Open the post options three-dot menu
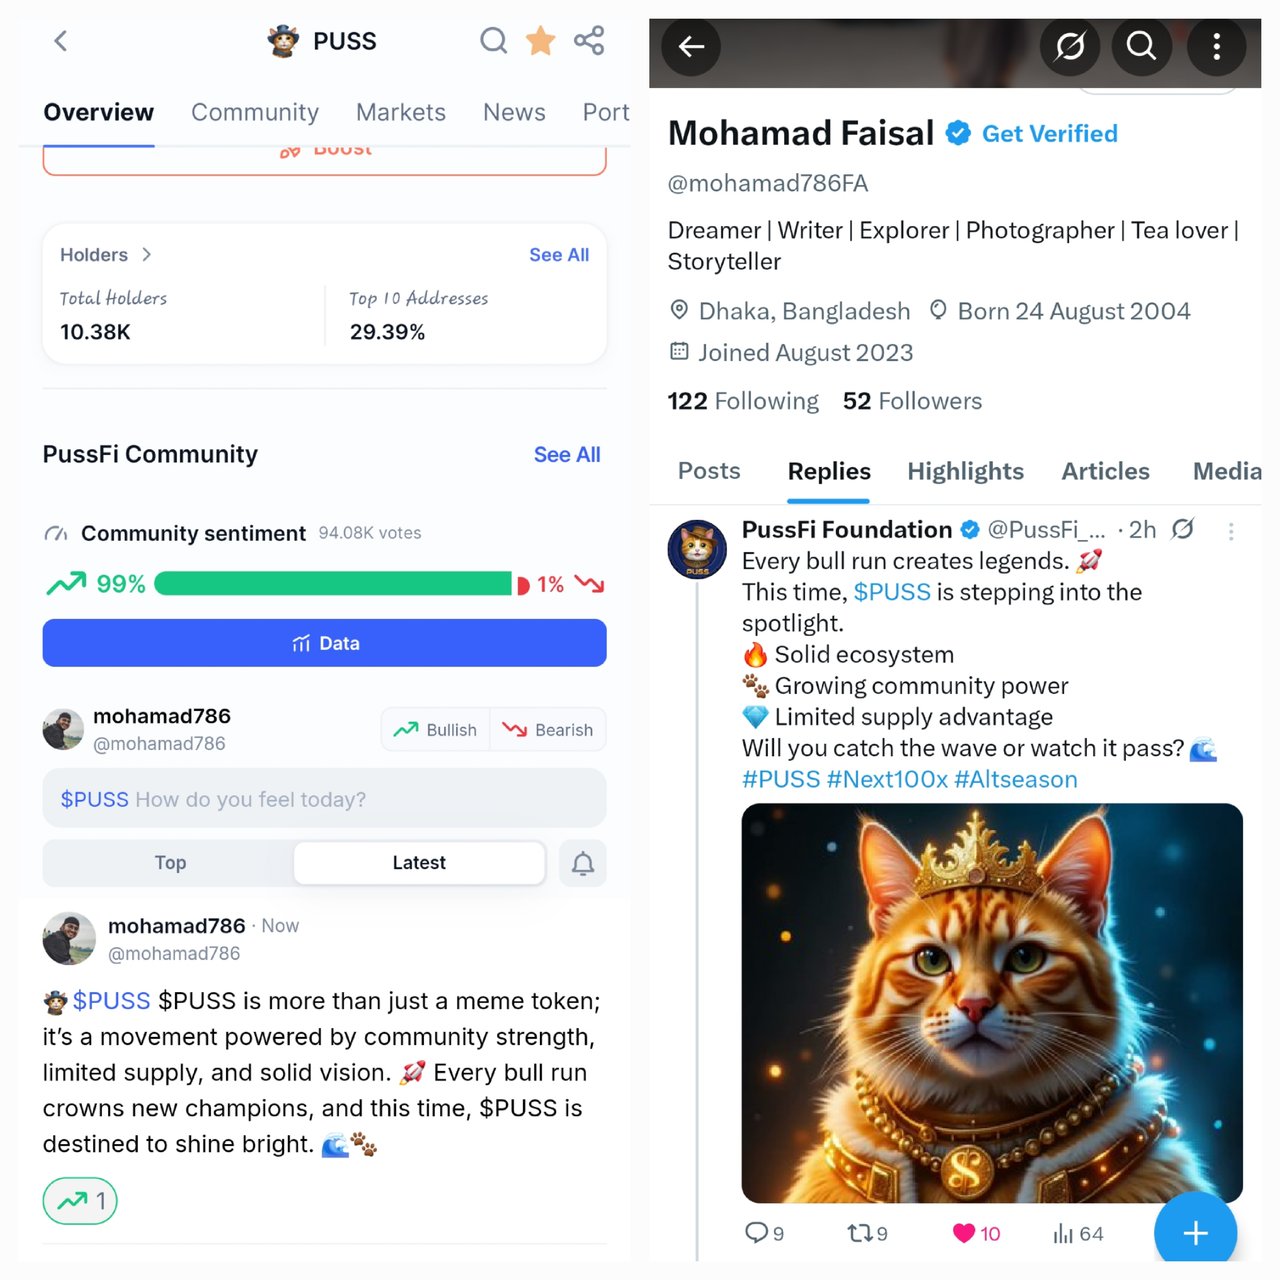The width and height of the screenshot is (1280, 1280). click(x=1231, y=532)
